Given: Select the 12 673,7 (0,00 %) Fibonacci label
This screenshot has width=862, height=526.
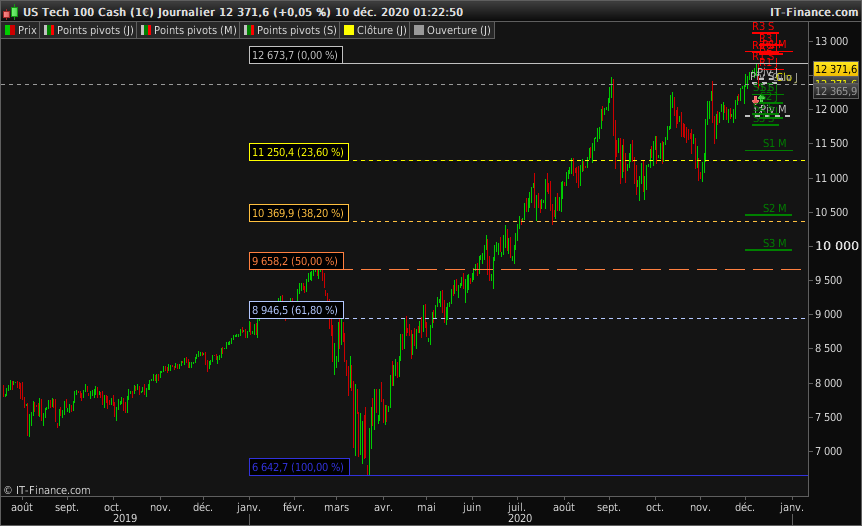Looking at the screenshot, I should (296, 55).
